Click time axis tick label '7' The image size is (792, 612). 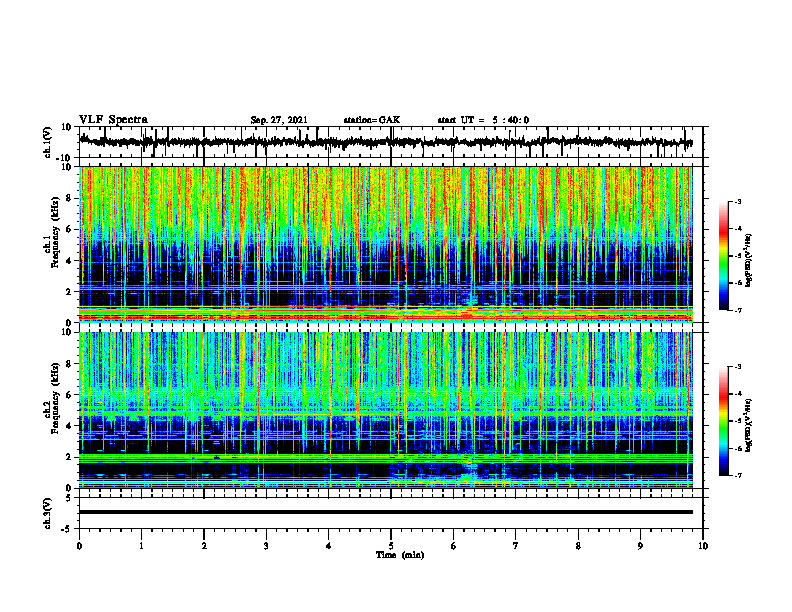tap(516, 546)
